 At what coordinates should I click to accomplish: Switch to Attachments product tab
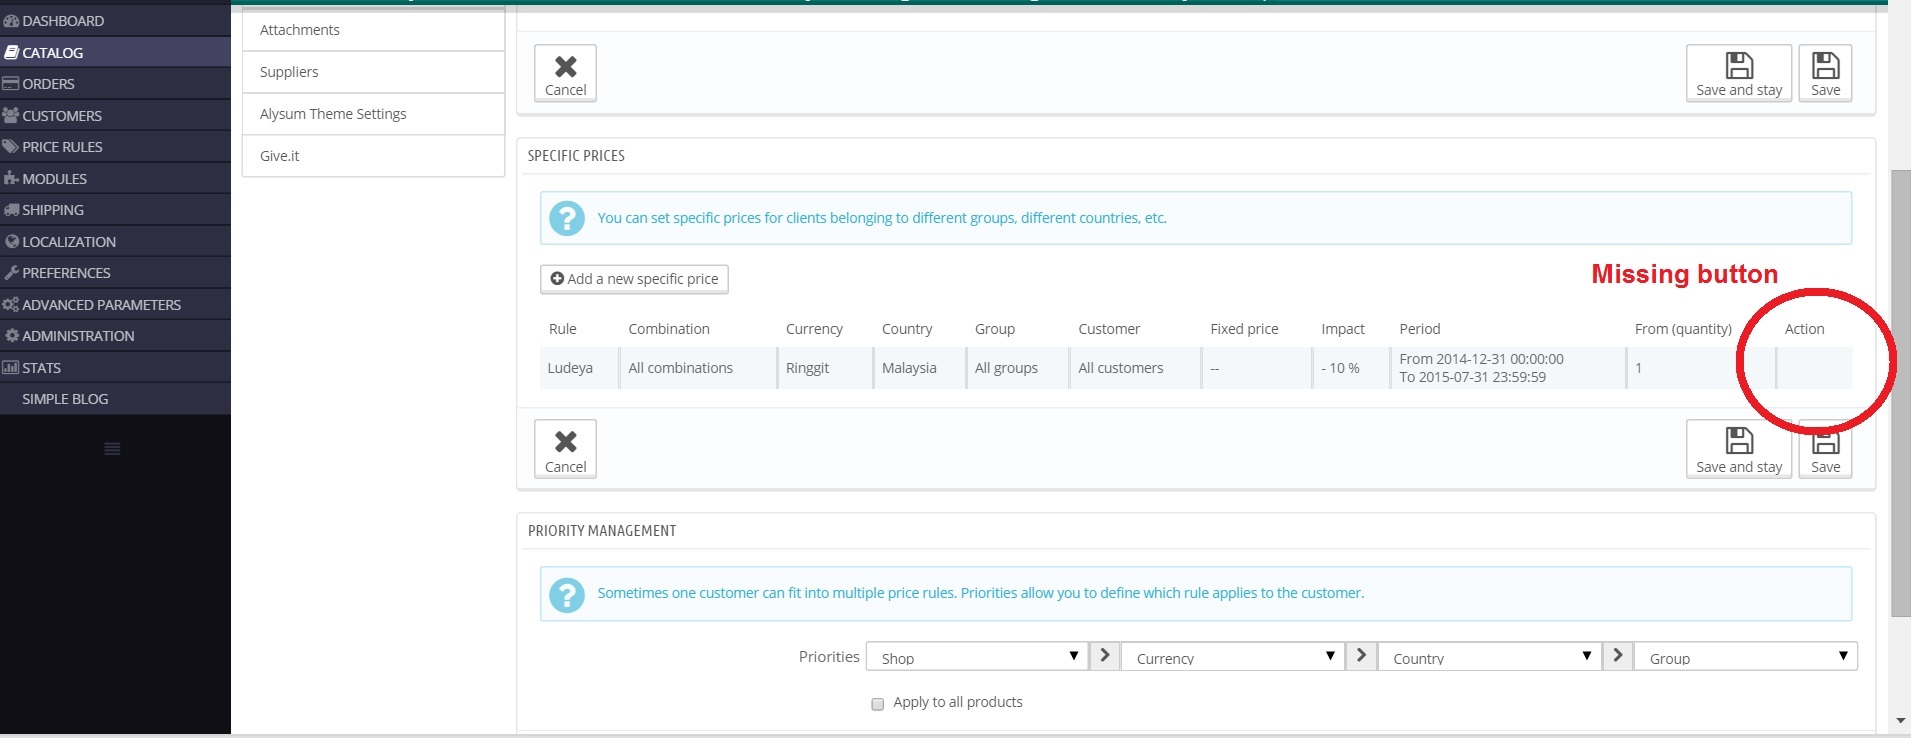tap(373, 30)
